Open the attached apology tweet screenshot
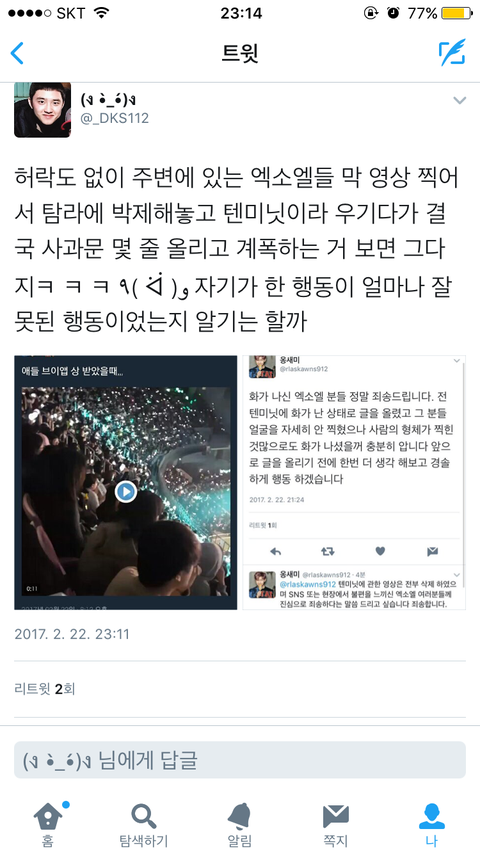Screen dimensions: 480x854 click(x=354, y=482)
